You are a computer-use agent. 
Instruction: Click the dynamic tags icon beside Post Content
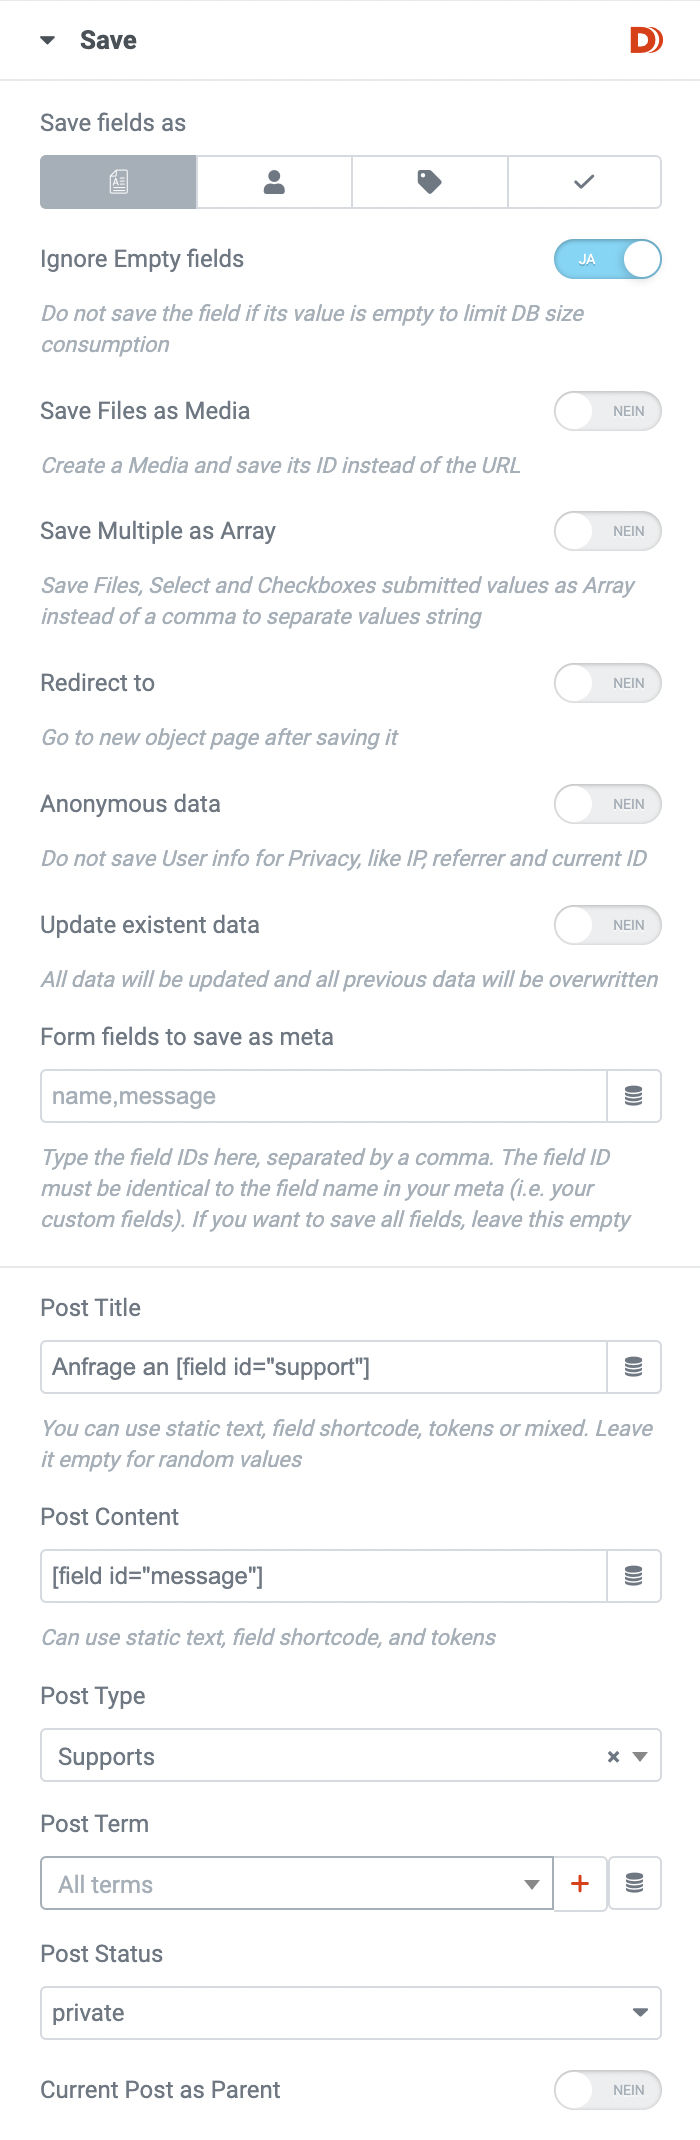click(633, 1576)
